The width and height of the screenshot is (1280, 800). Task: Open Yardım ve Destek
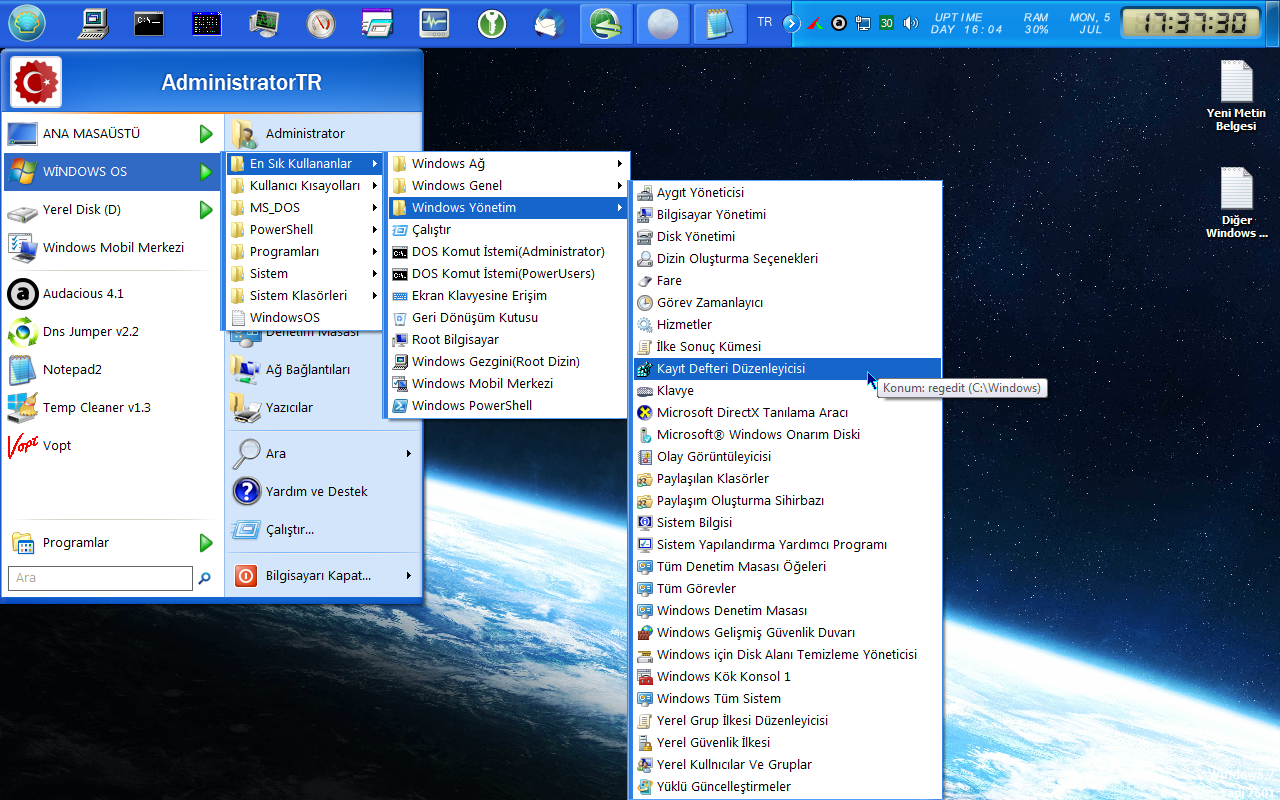(x=322, y=492)
